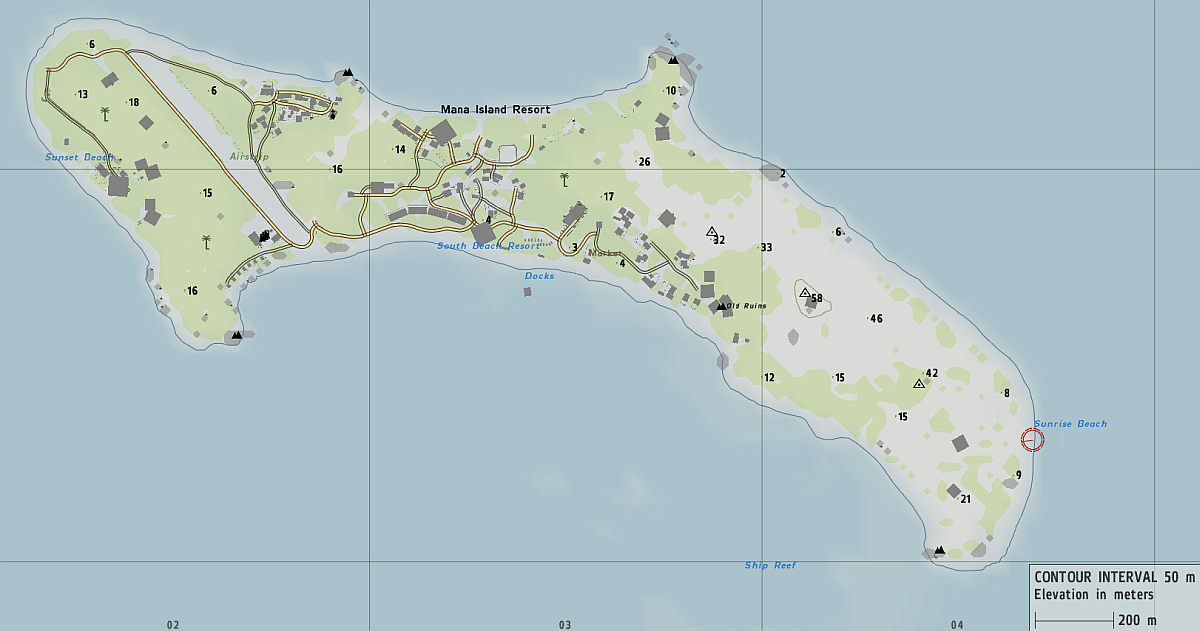Image resolution: width=1200 pixels, height=631 pixels.
Task: Select the palm tree icon near elevation 17
Action: coord(565,180)
